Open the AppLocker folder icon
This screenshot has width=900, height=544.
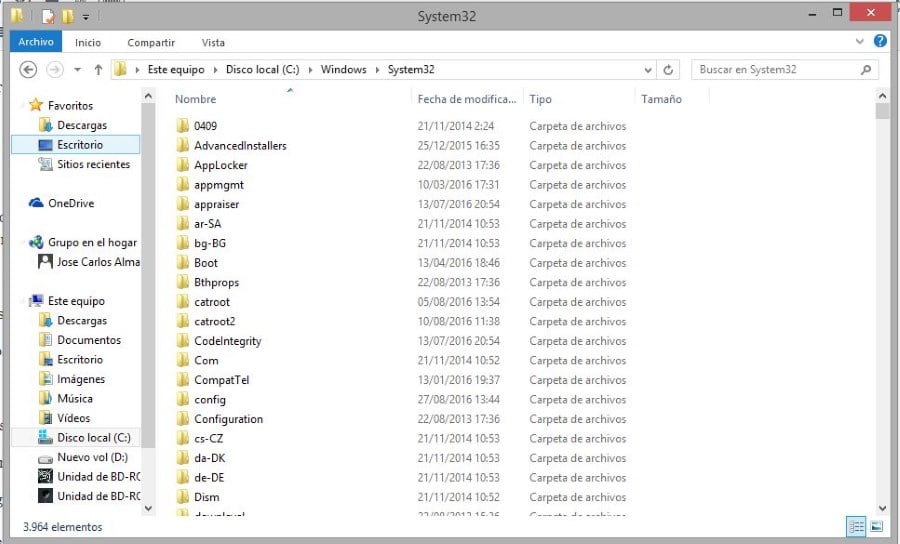(182, 165)
